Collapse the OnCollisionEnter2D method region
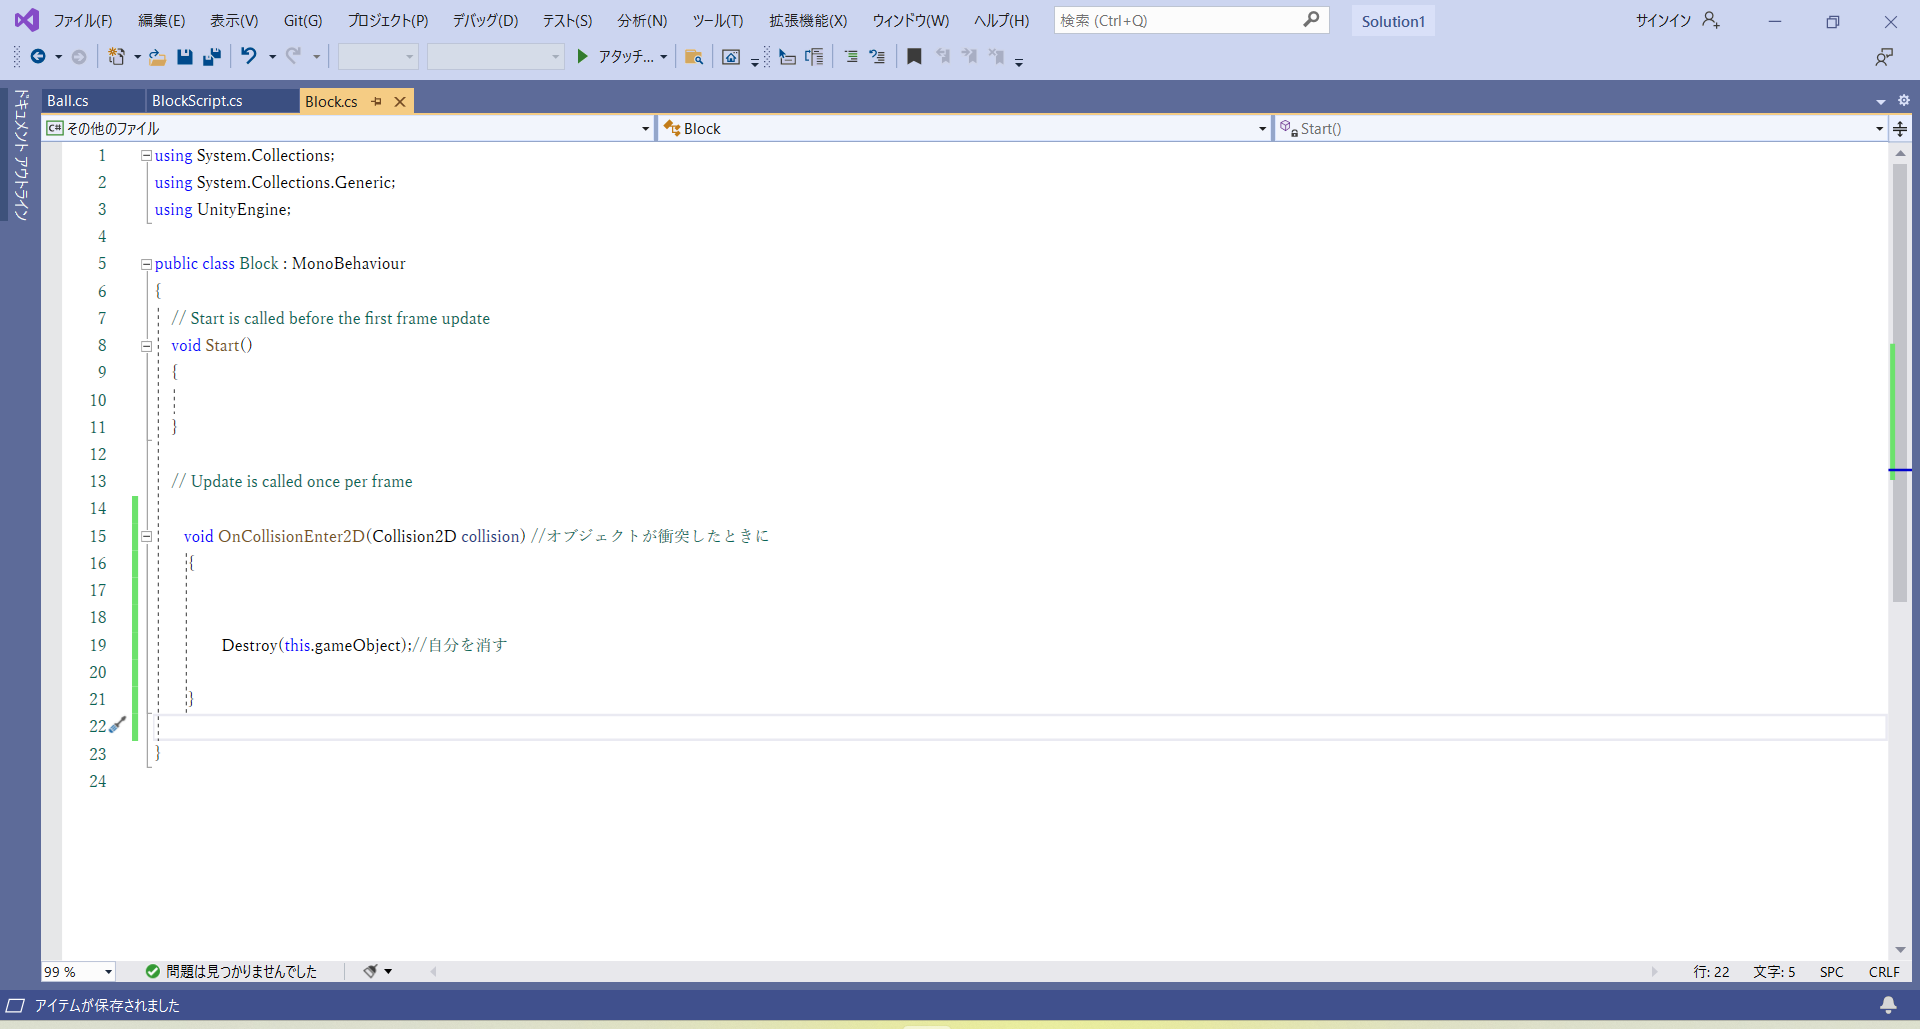 click(146, 537)
